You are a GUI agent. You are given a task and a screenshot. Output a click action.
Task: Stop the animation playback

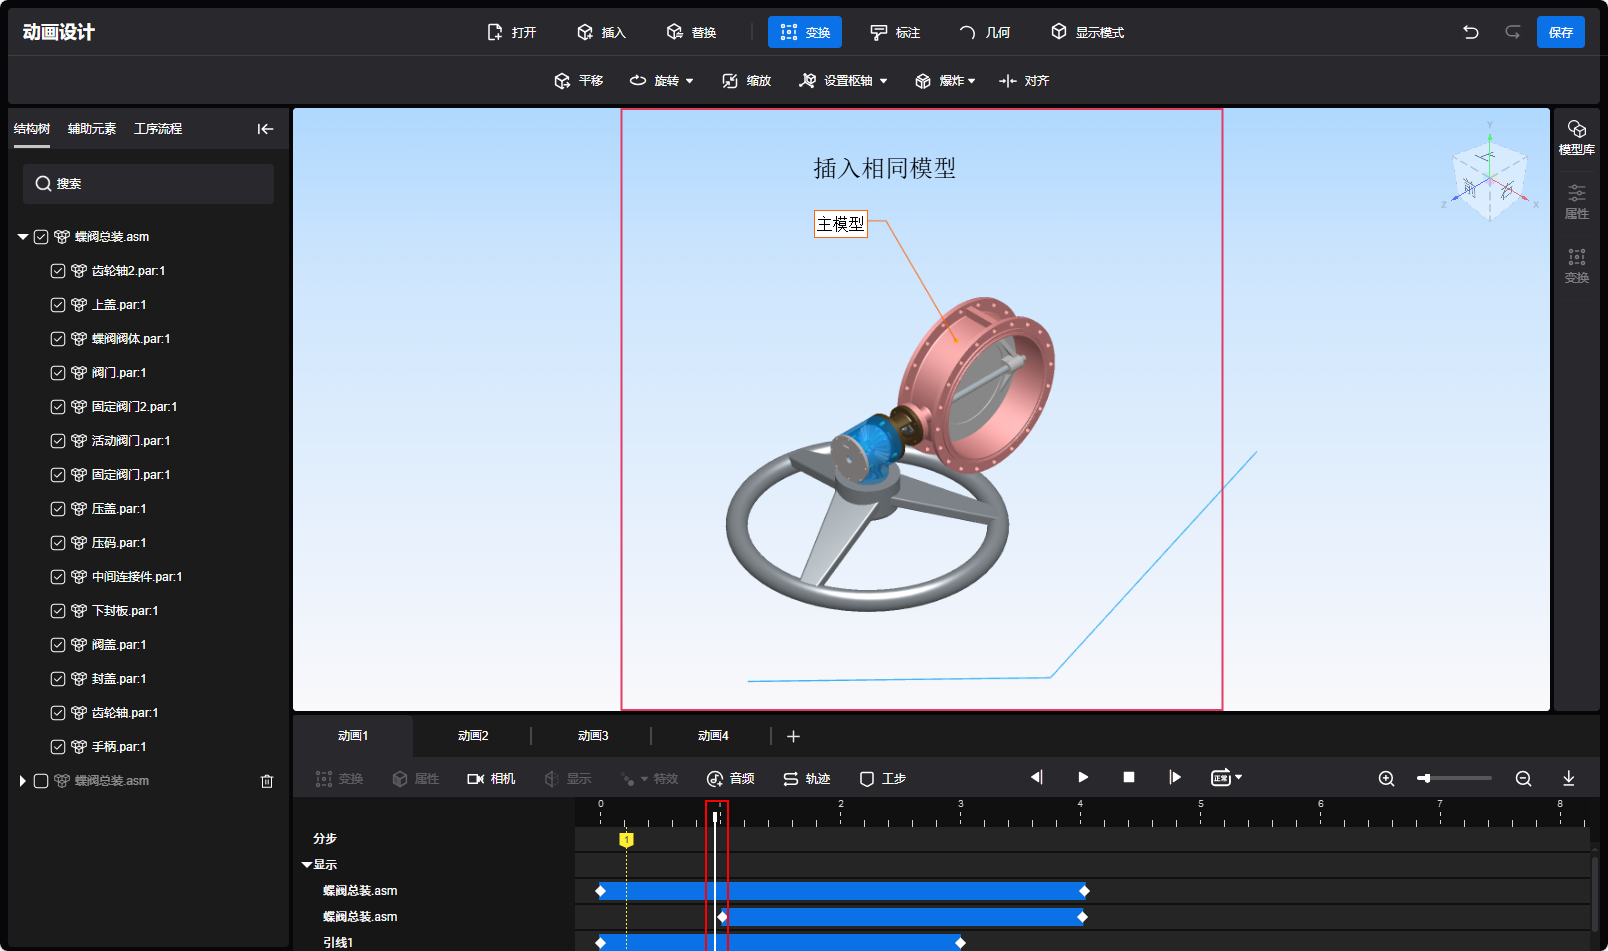pyautogui.click(x=1129, y=777)
